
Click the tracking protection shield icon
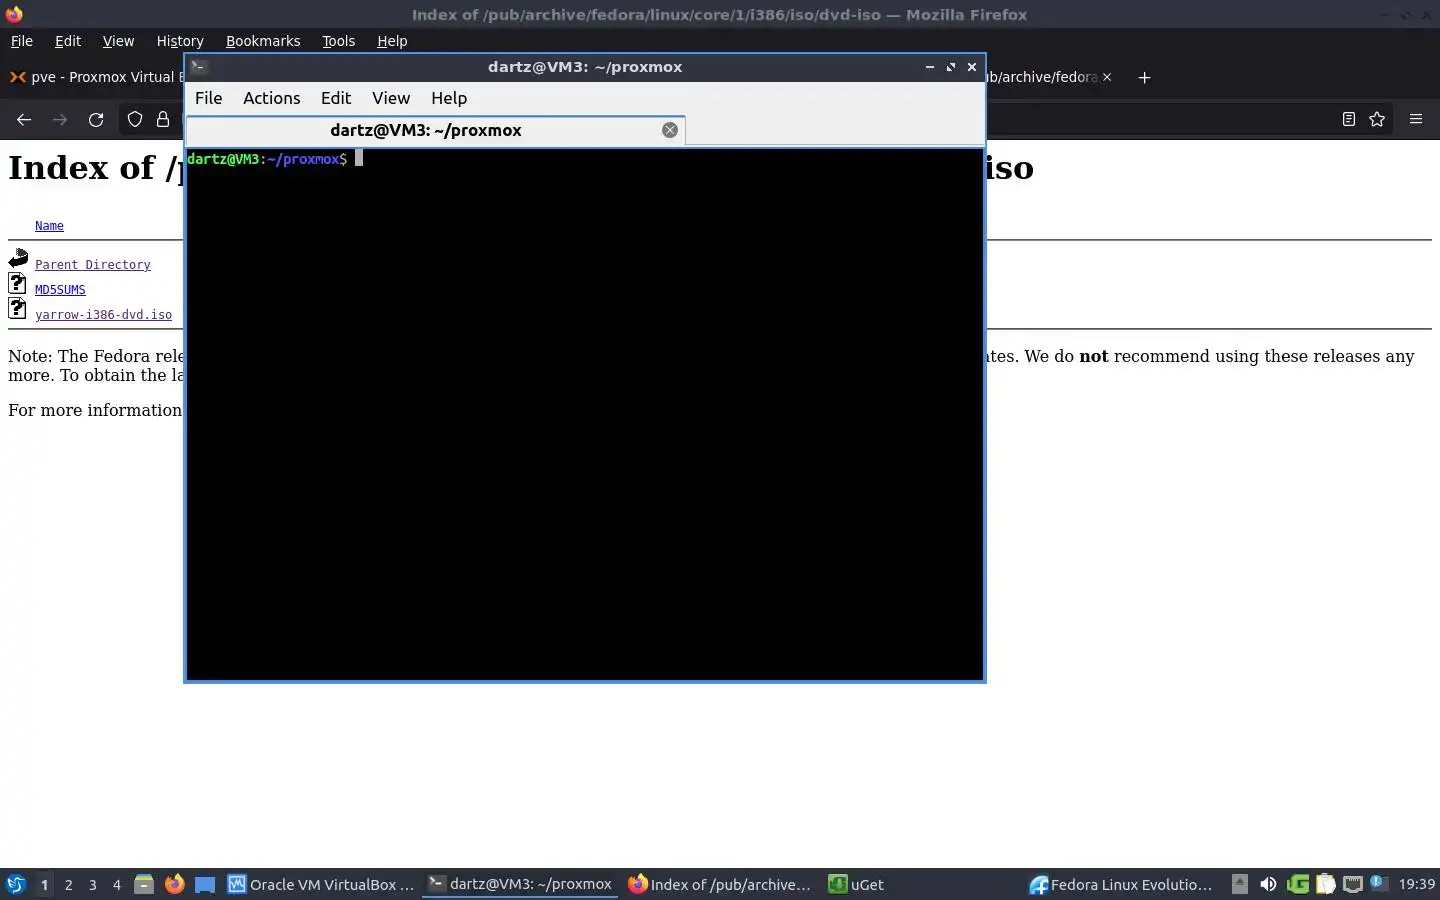[x=135, y=119]
